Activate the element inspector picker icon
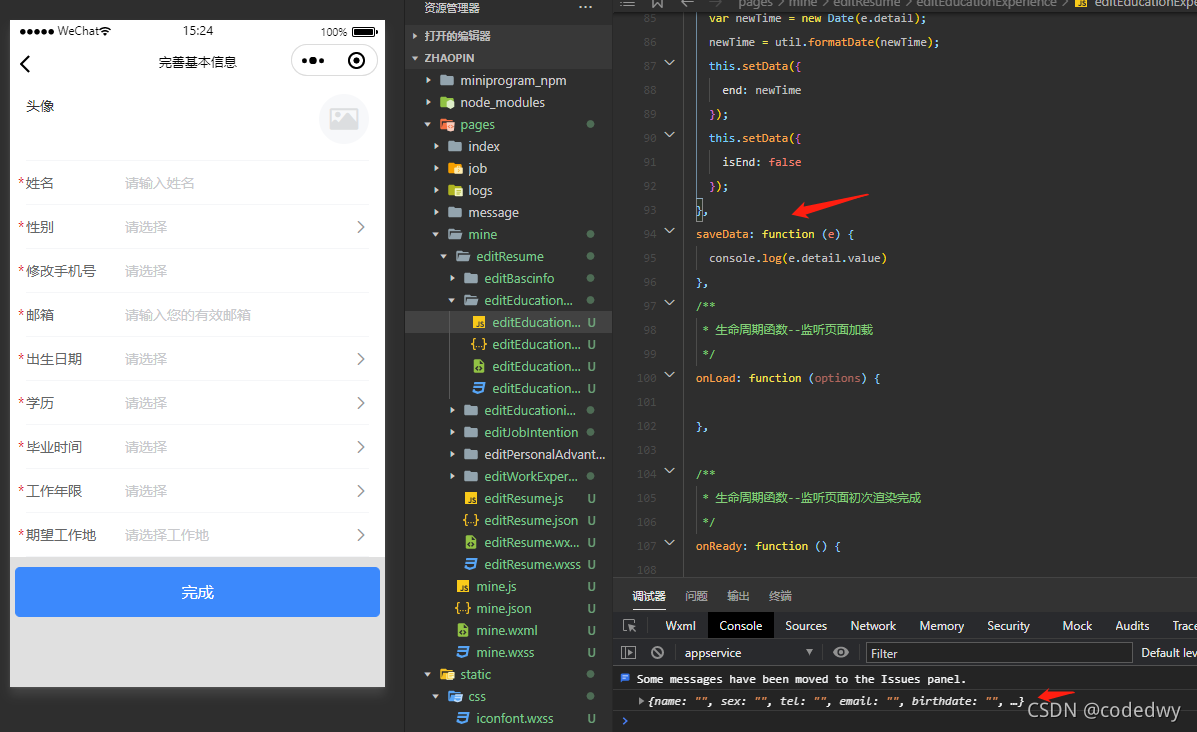1197x732 pixels. (630, 626)
